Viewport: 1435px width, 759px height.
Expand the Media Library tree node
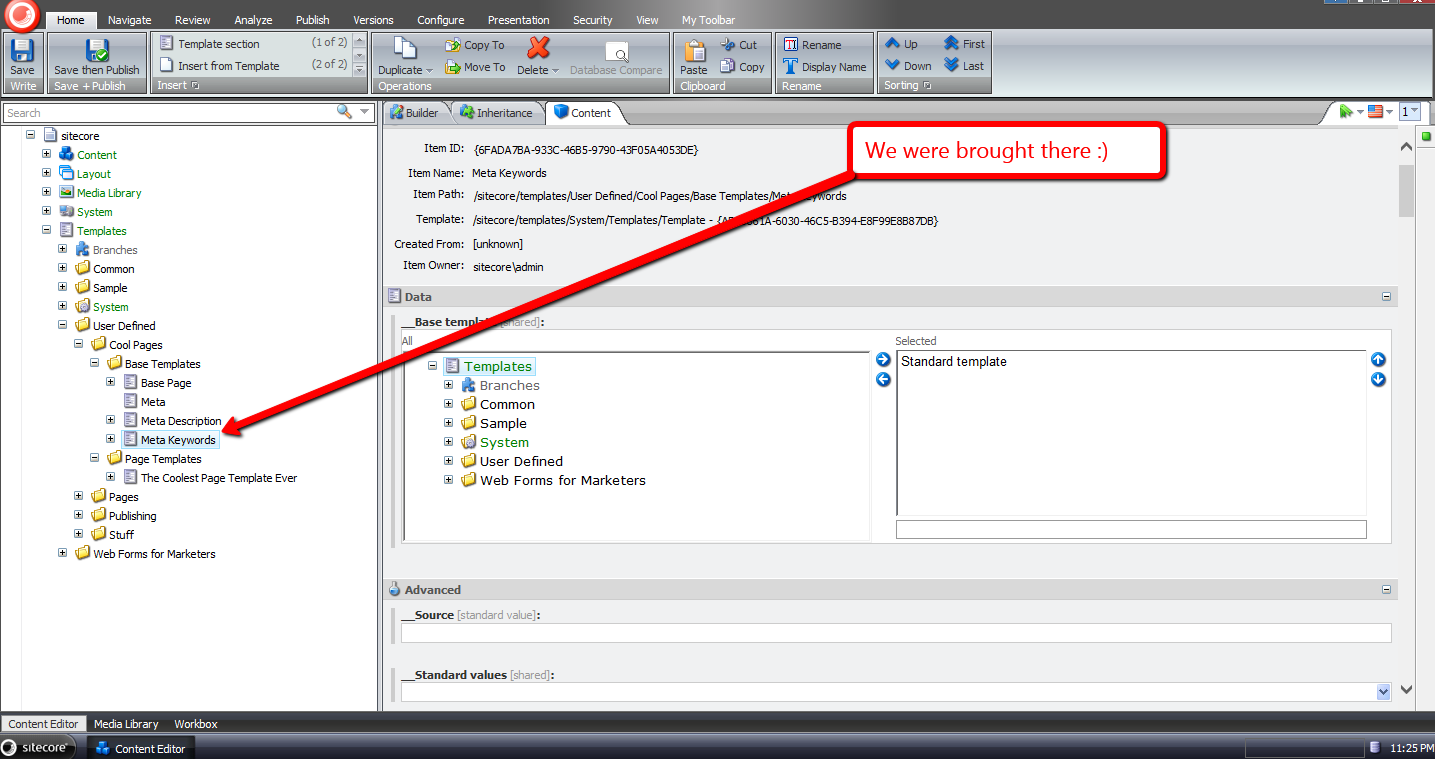pos(47,193)
